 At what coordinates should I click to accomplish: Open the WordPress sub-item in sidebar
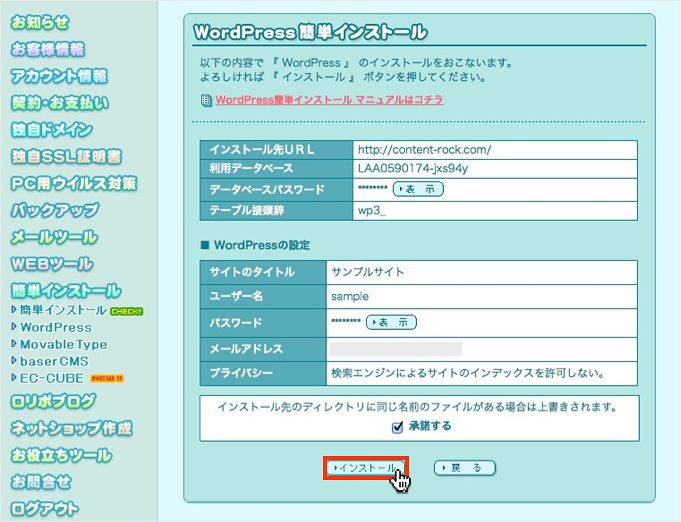[56, 327]
